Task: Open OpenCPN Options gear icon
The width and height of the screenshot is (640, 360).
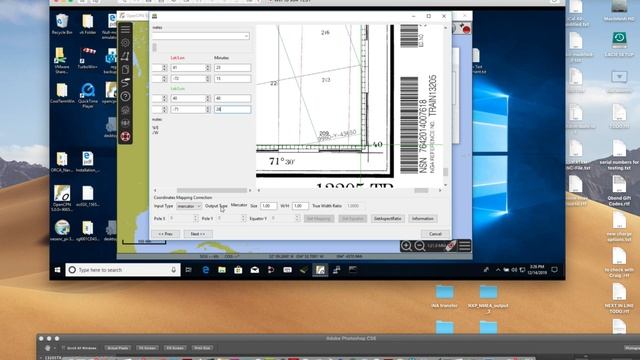Action: [x=125, y=42]
